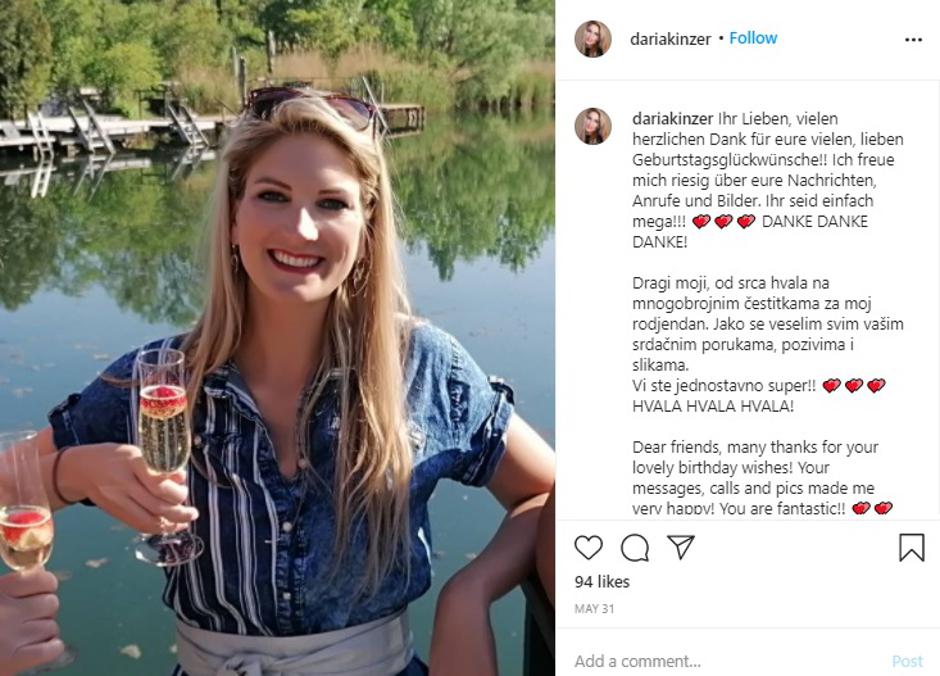
Task: Click the red hearts after 'jednostavno super!!'
Action: [854, 385]
